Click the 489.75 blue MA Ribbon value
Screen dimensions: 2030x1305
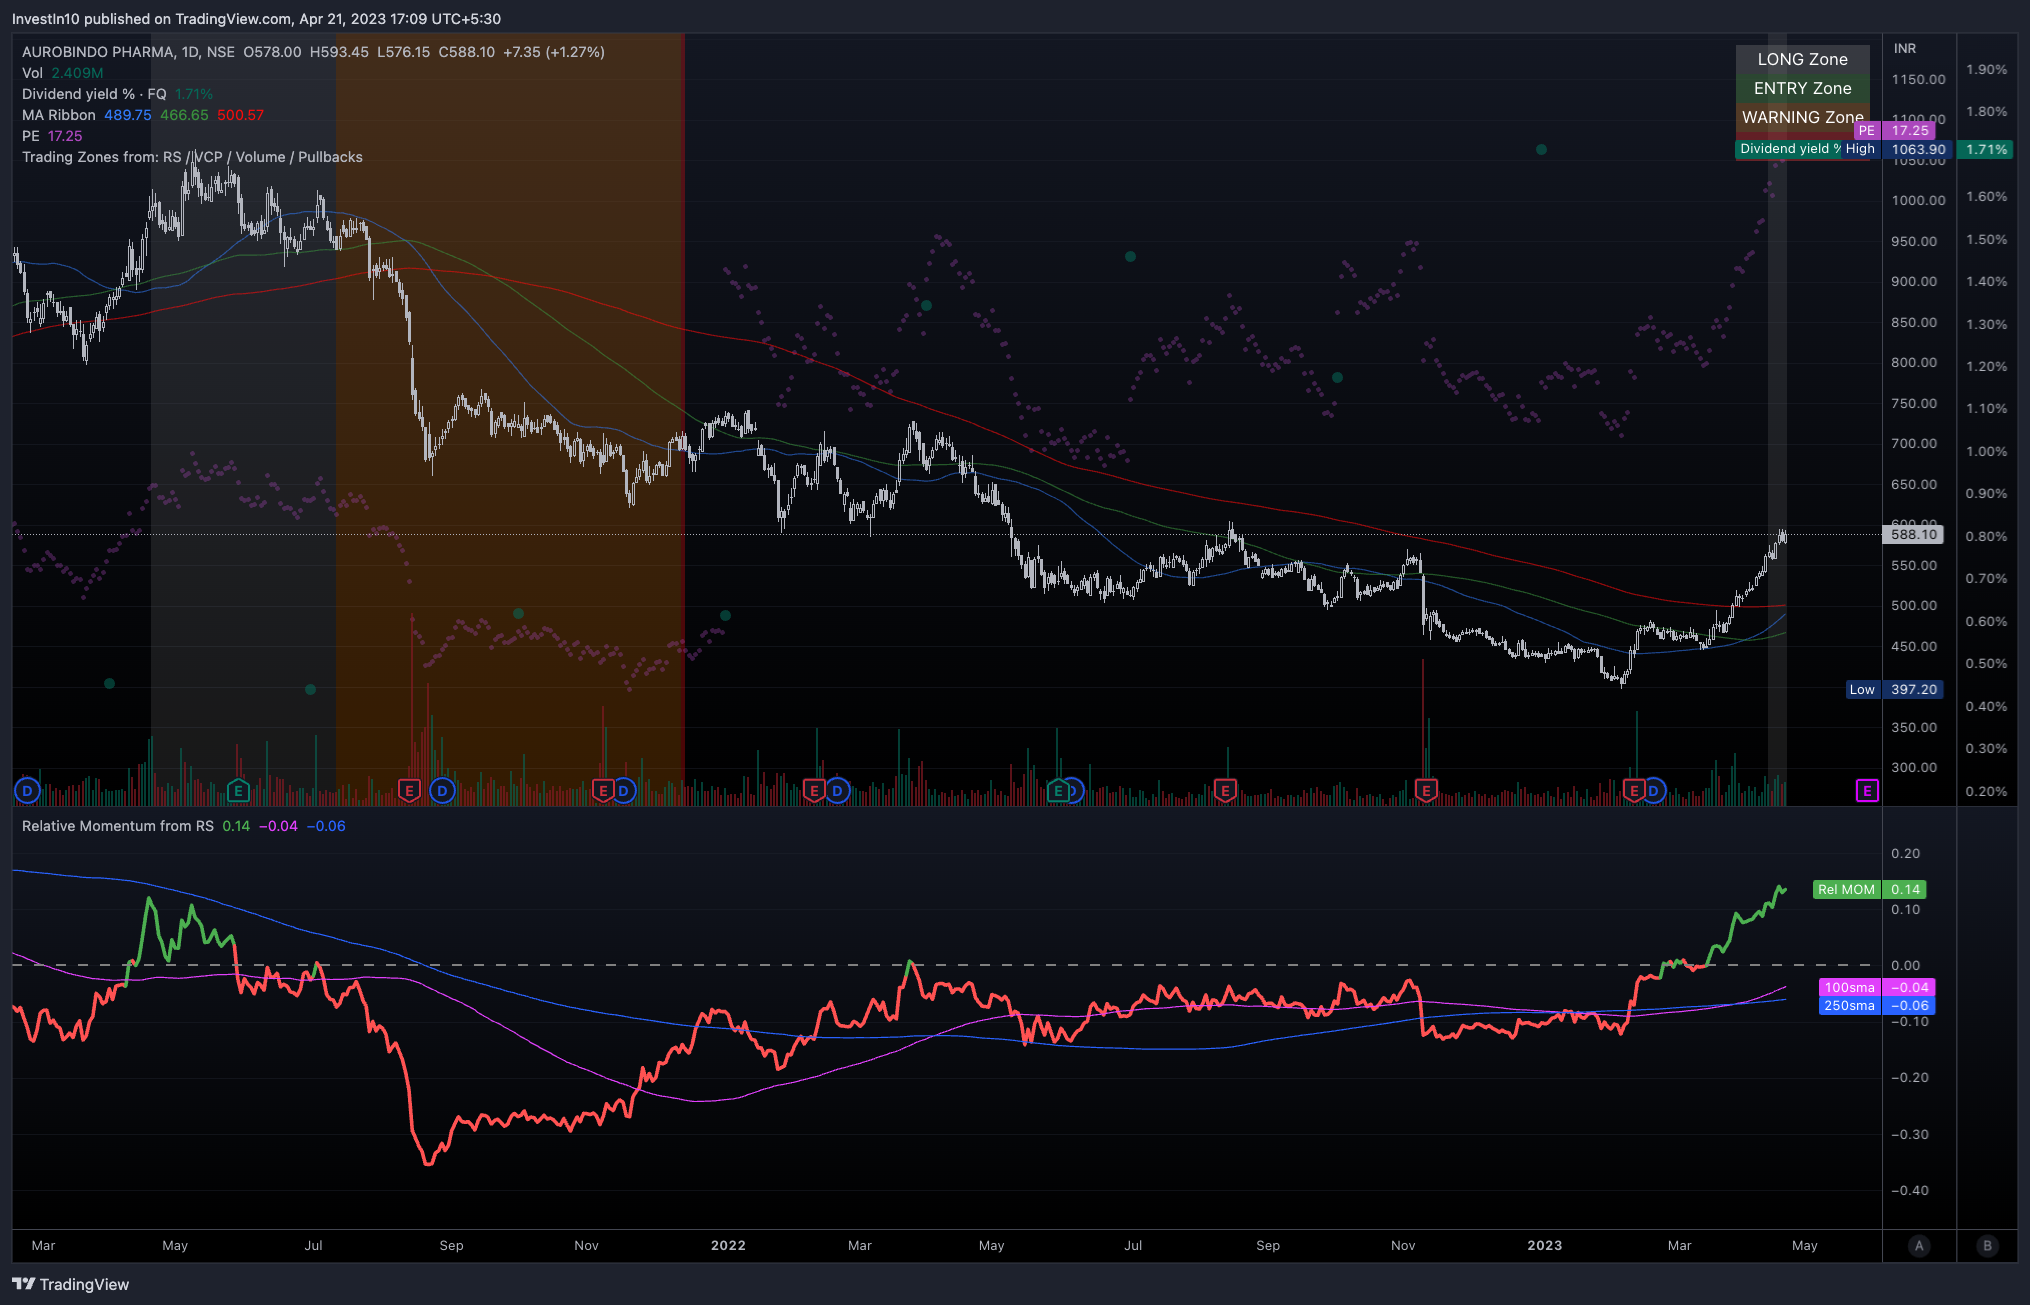(128, 115)
